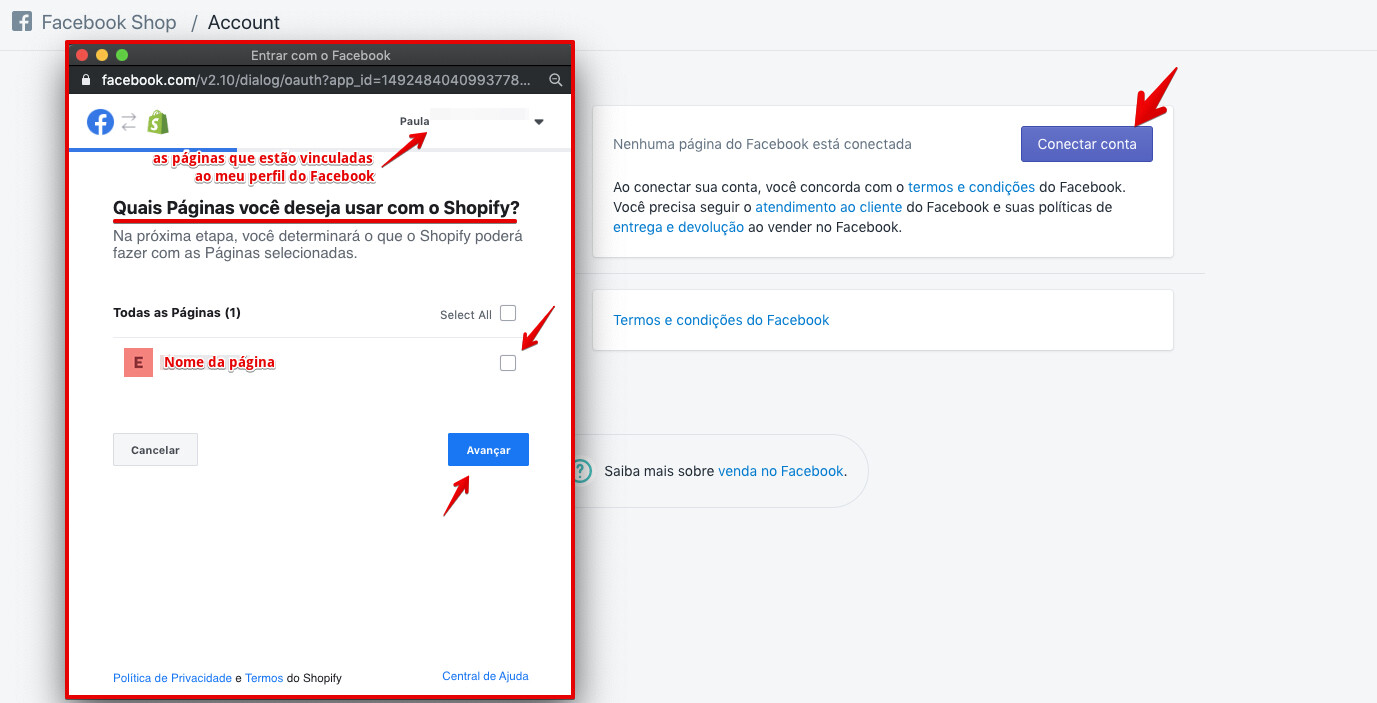Click Nenhuma página do Facebook está conectada text

(762, 144)
